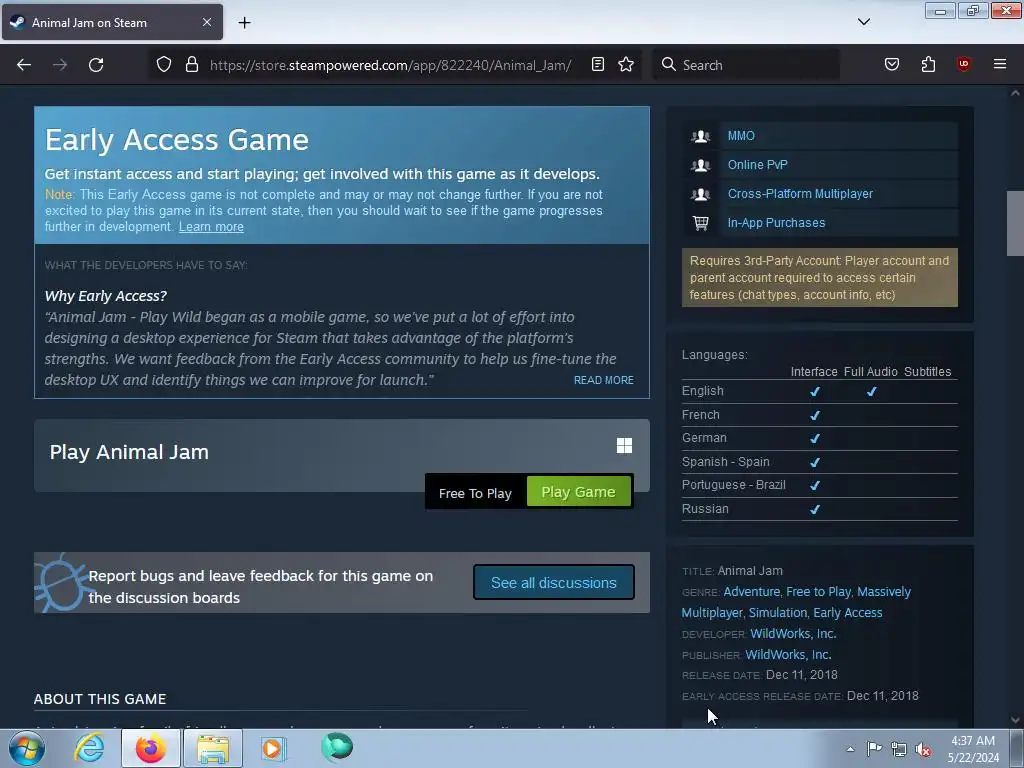This screenshot has height=768, width=1024.
Task: View site security padlock info
Action: [191, 64]
